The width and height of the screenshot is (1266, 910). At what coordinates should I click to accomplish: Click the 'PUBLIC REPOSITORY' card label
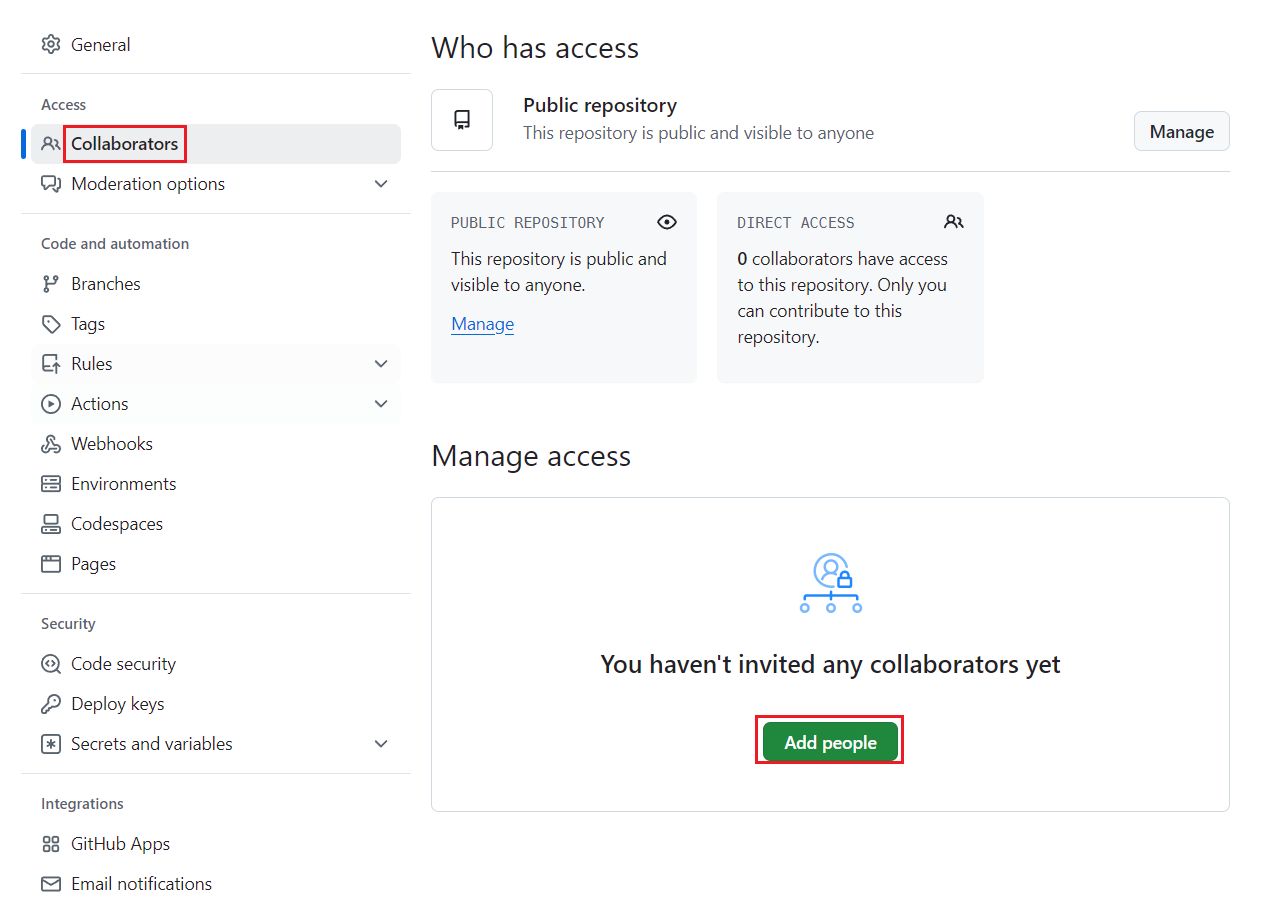coord(528,223)
